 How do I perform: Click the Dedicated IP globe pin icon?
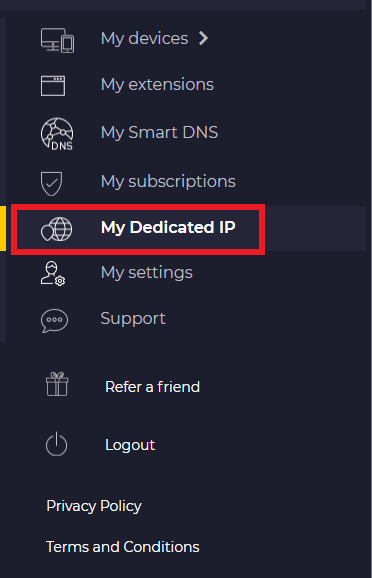(56, 229)
